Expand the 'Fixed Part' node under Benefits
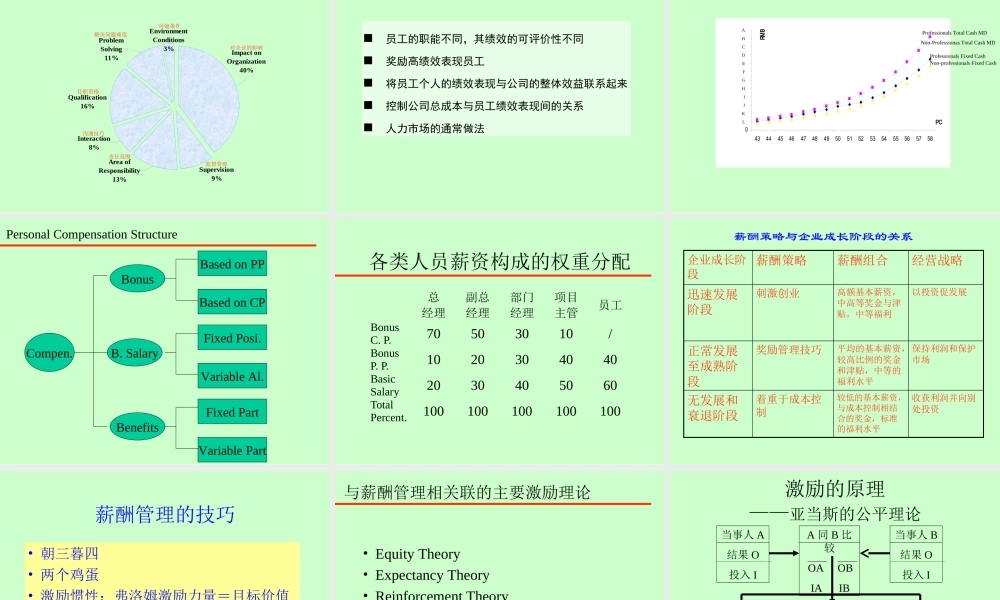This screenshot has width=1000, height=600. [231, 412]
